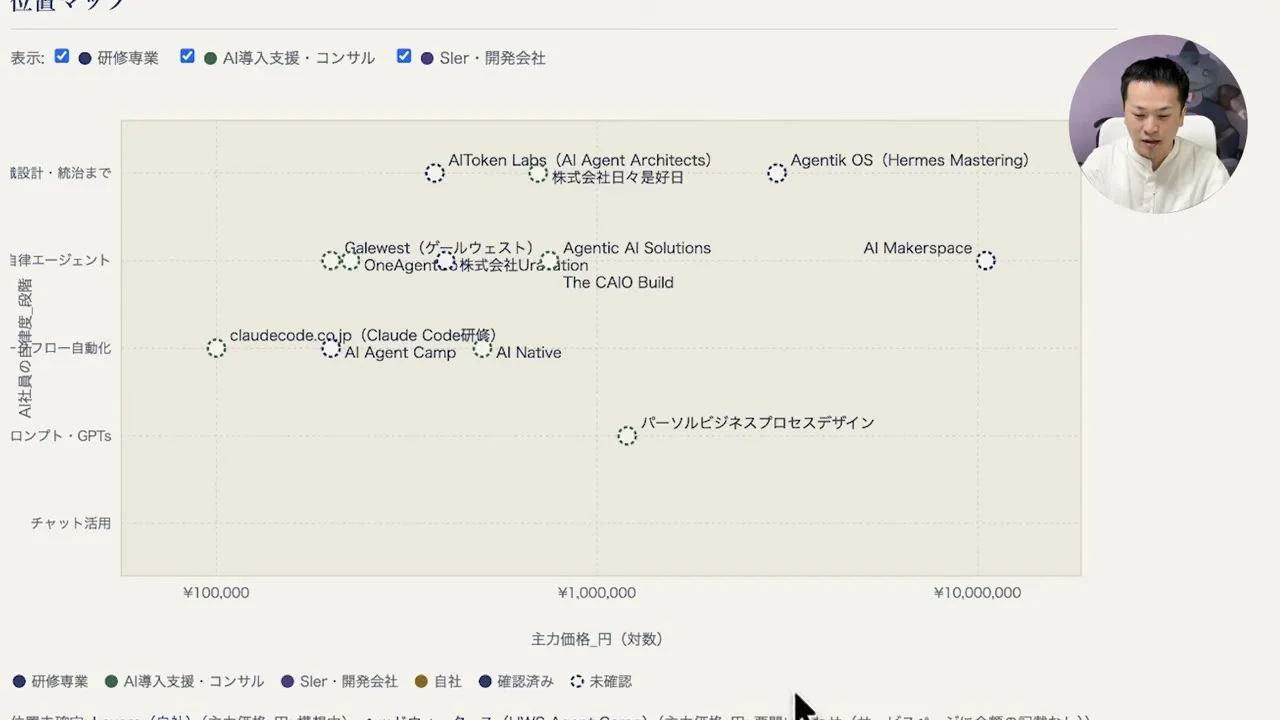Click the bottom SIer・開発会社 legend item
1280x720 pixels.
coord(340,681)
